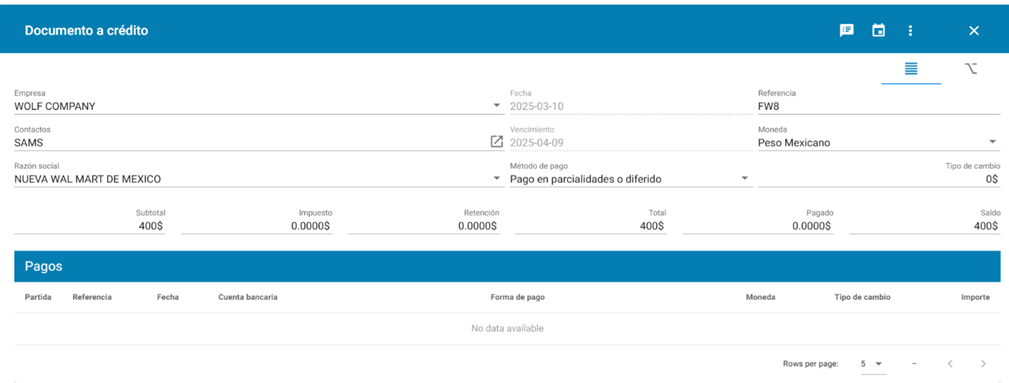This screenshot has height=383, width=1009.
Task: Open the calendar event icon in header
Action: (x=878, y=30)
